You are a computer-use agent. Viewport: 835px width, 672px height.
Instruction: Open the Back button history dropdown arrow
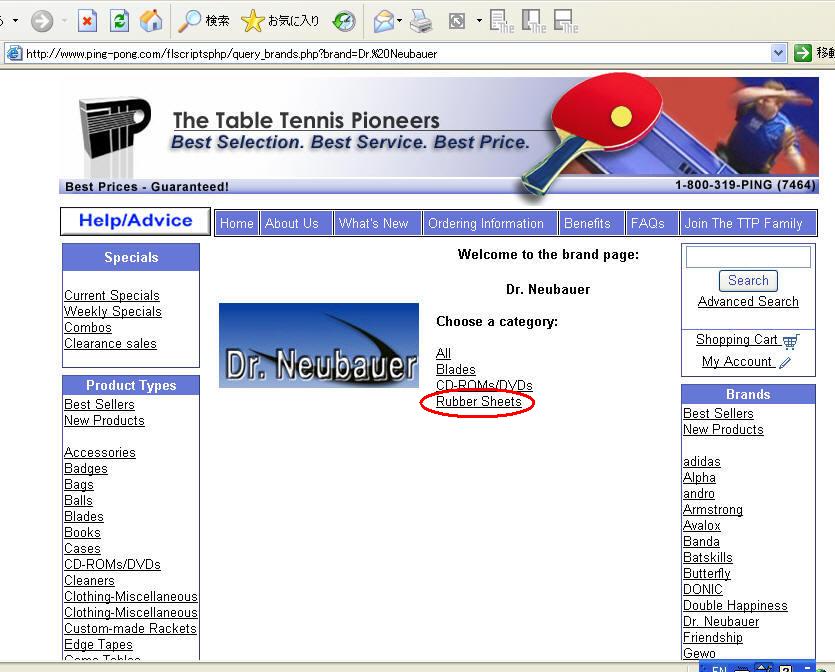pyautogui.click(x=15, y=21)
